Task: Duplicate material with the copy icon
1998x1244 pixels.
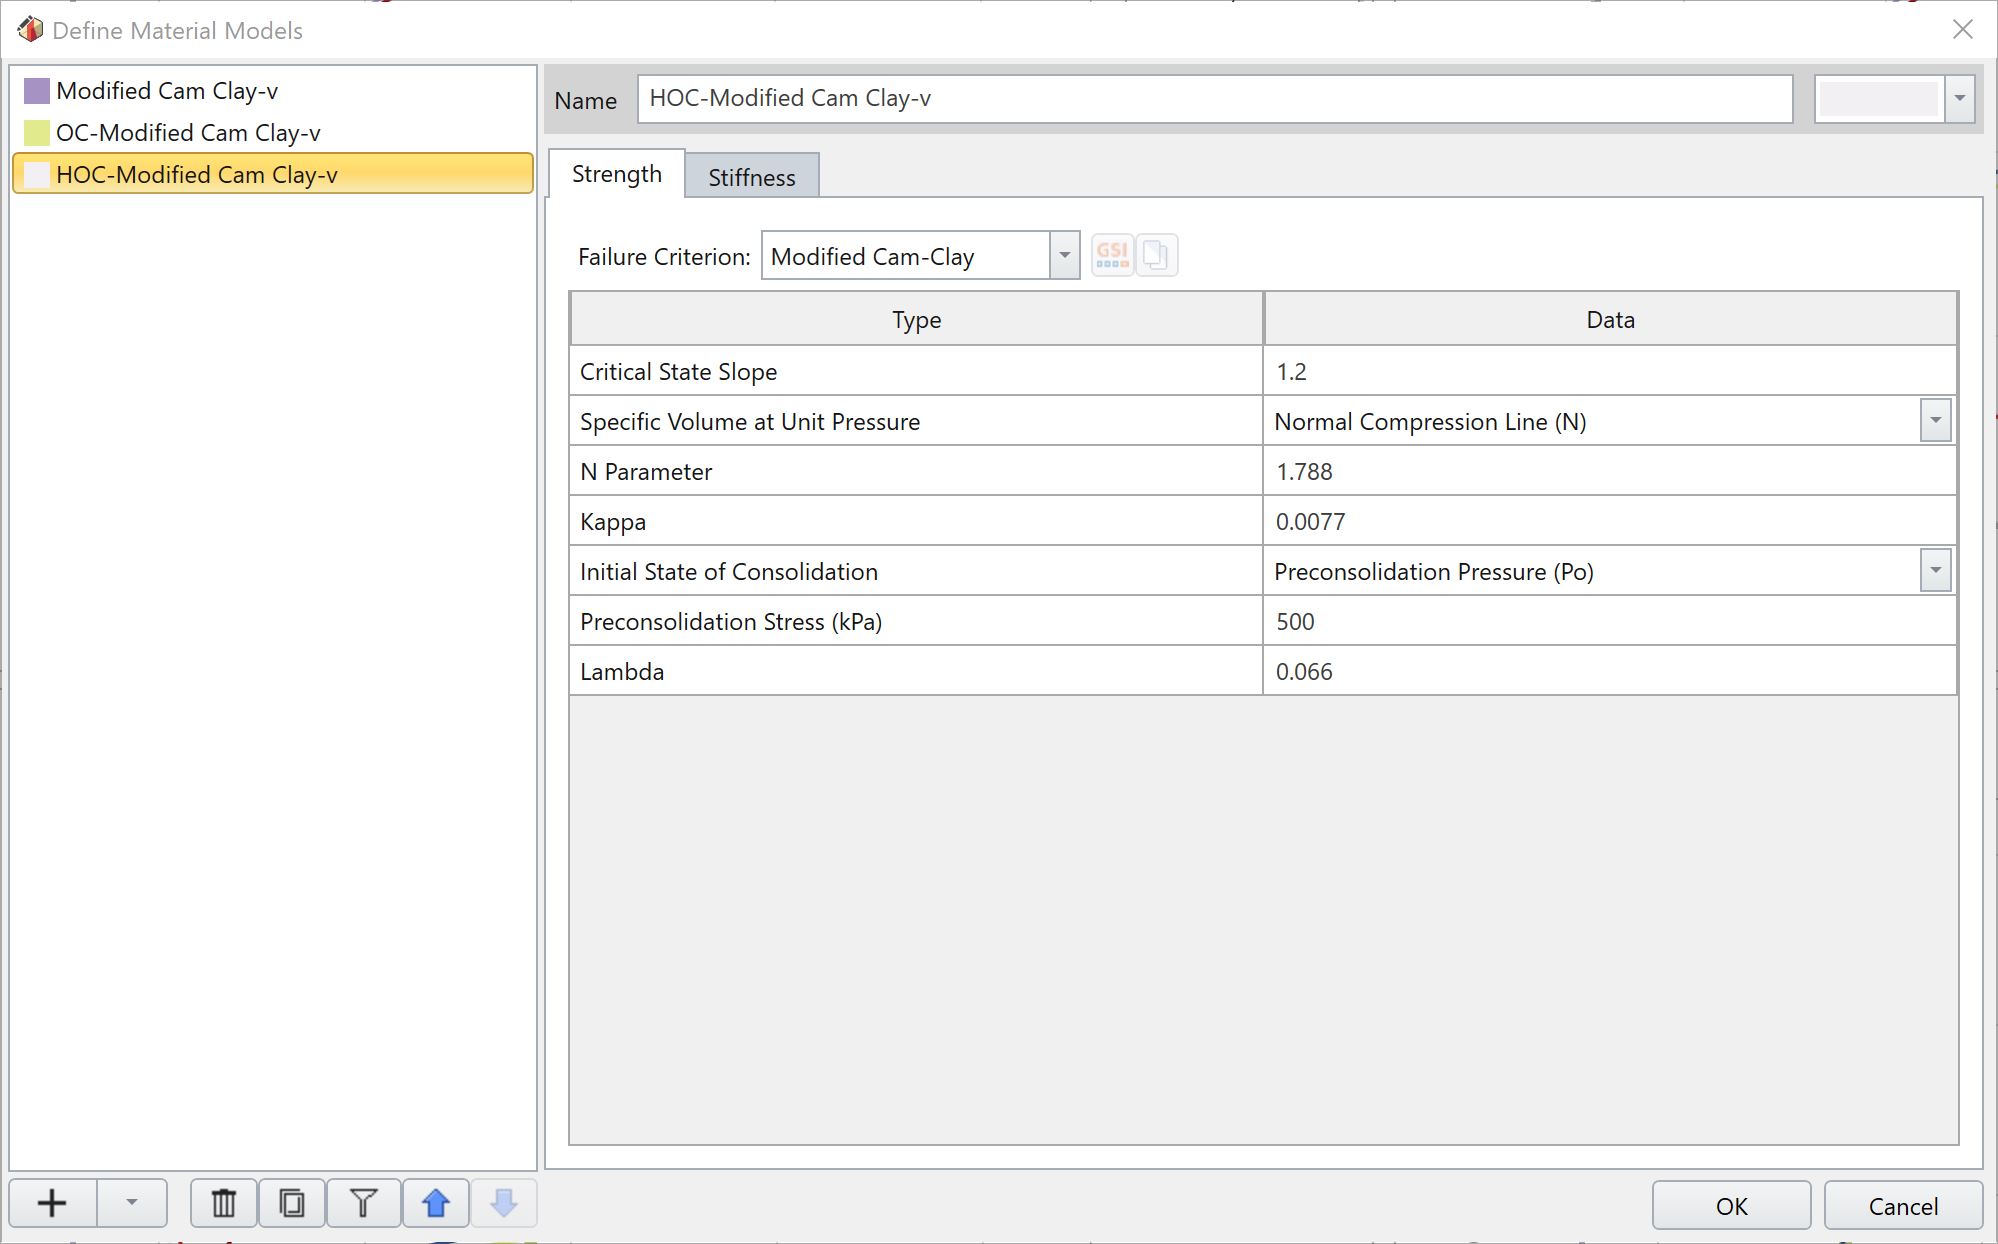Action: tap(291, 1203)
